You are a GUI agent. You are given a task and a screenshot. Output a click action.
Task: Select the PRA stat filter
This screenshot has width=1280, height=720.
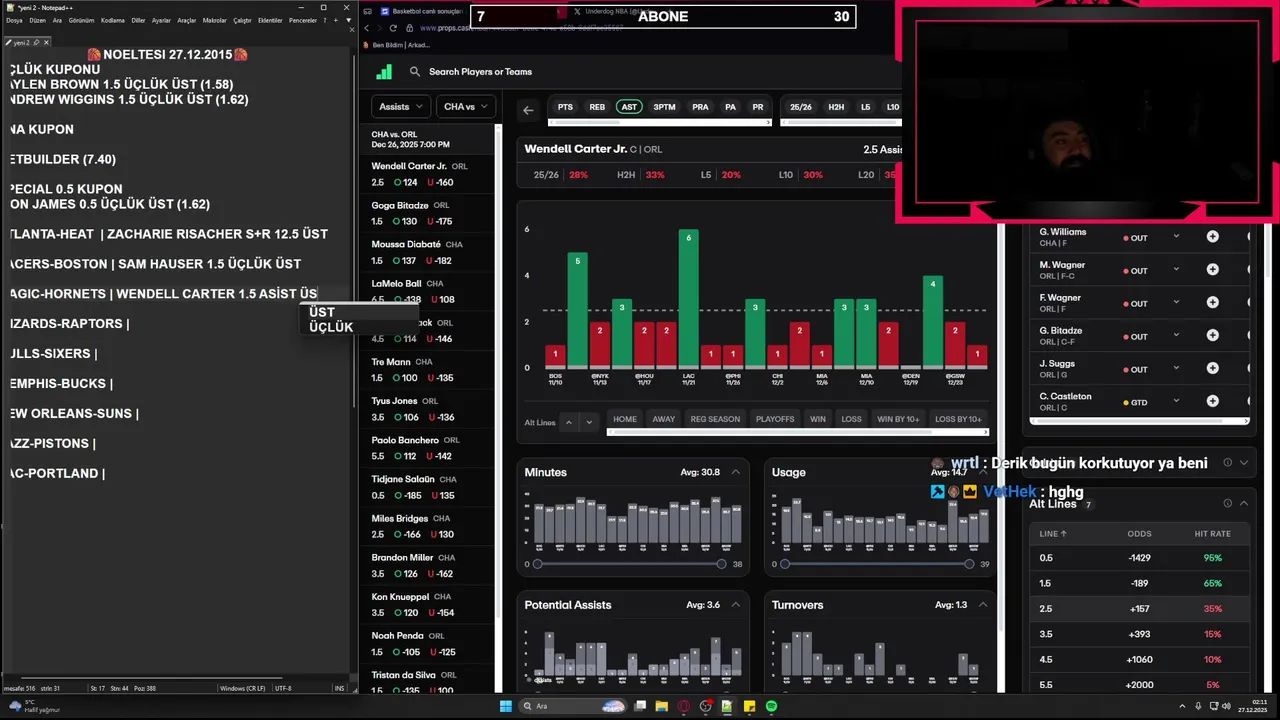(700, 107)
